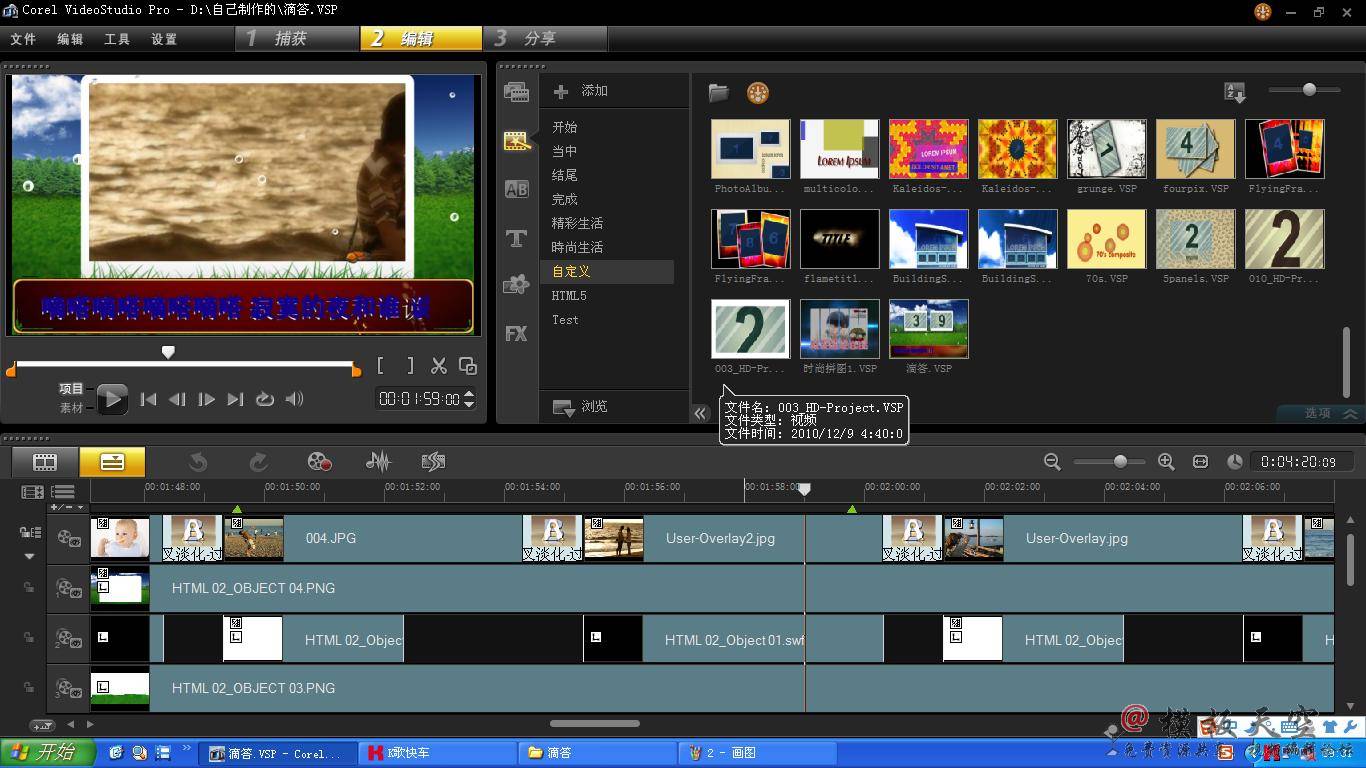This screenshot has height=768, width=1366.
Task: Fit project in timeline window
Action: [x=1200, y=462]
